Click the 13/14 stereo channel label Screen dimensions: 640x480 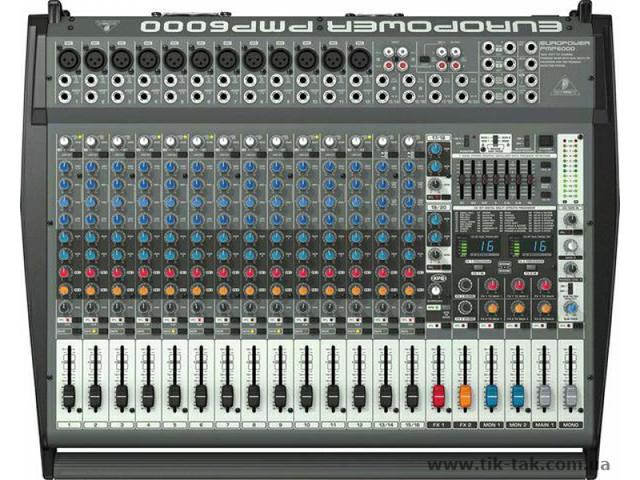click(x=384, y=426)
